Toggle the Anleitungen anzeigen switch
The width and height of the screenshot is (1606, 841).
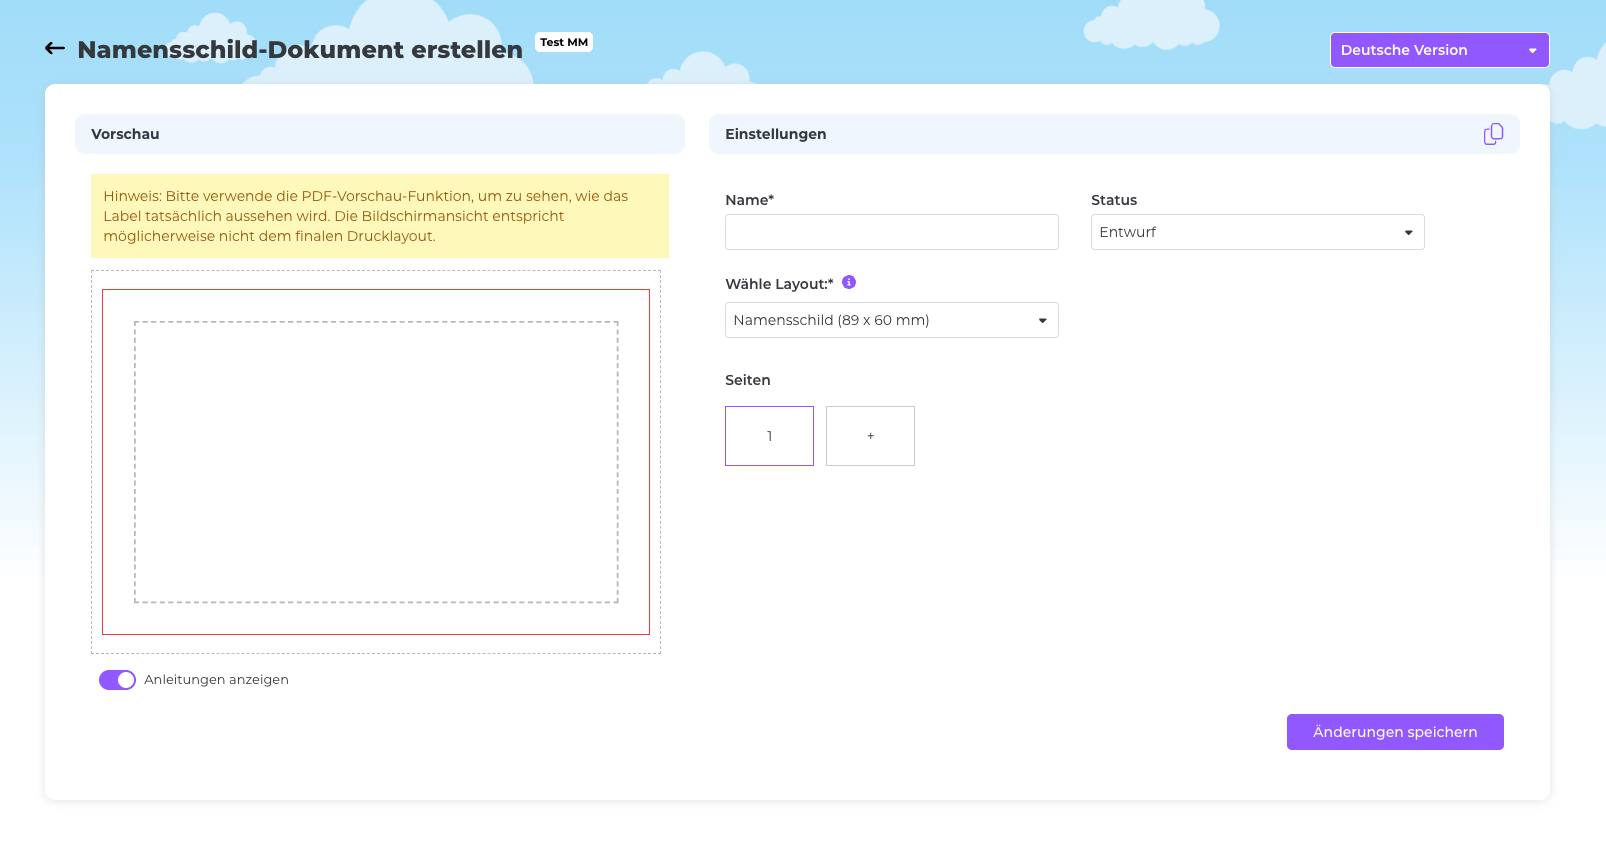click(117, 680)
